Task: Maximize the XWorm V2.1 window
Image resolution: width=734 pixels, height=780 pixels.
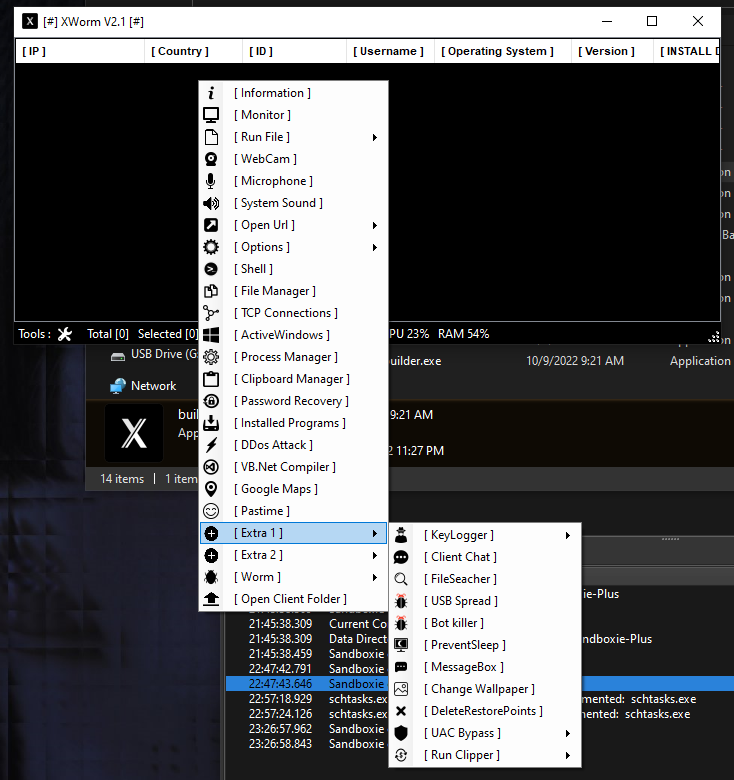Action: pyautogui.click(x=652, y=21)
